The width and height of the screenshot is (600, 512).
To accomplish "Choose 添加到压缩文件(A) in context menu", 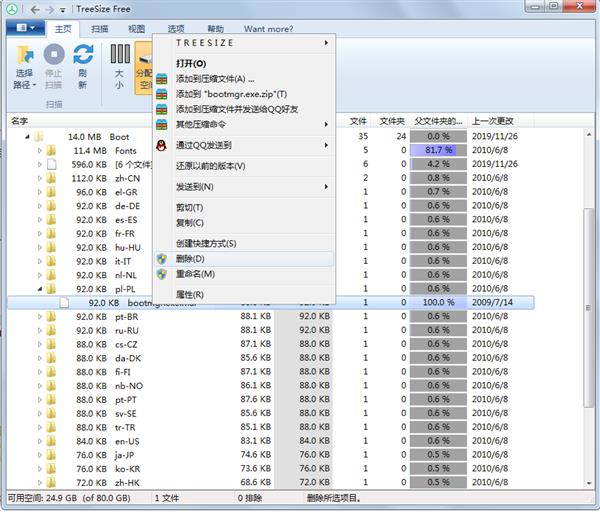I will [x=244, y=79].
